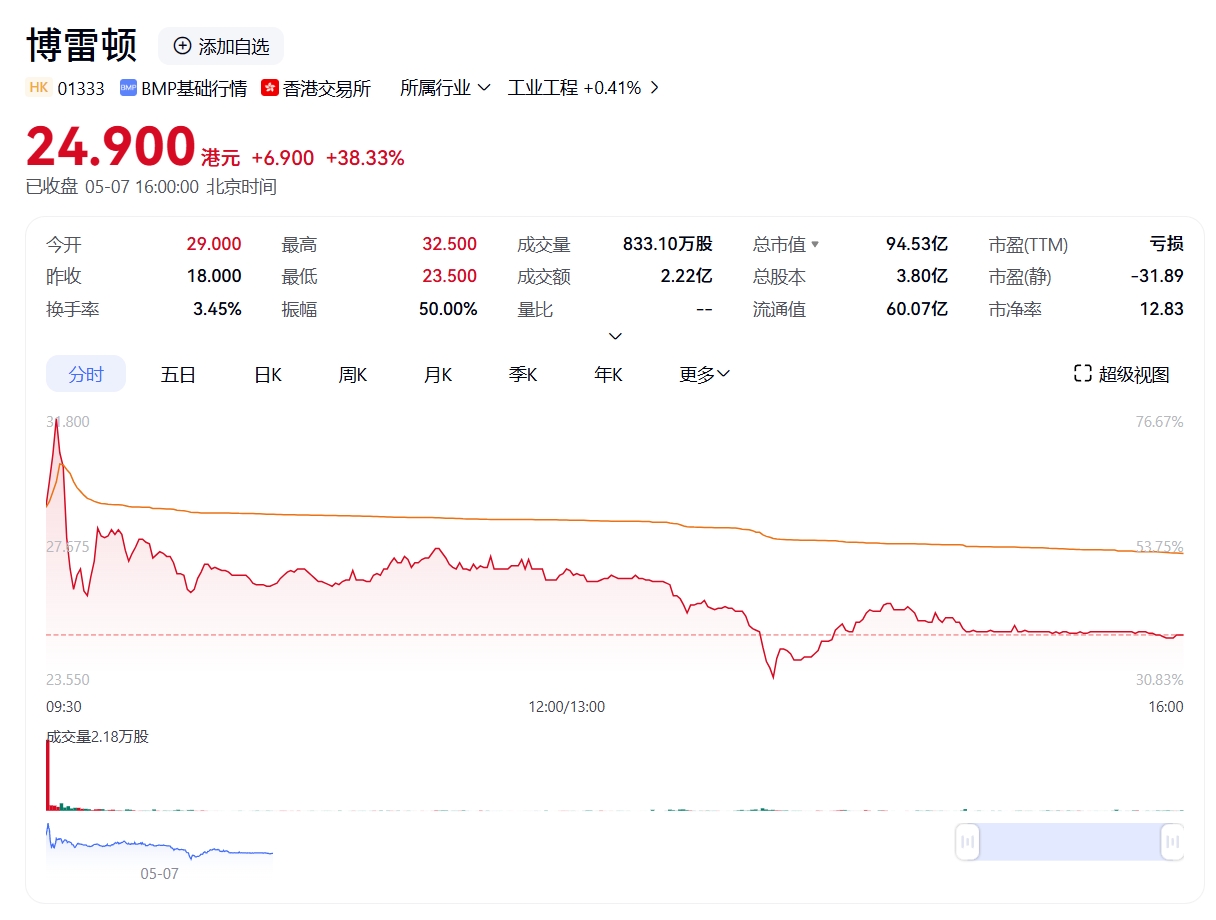The height and width of the screenshot is (920, 1216).
Task: Grab the right handle of the range slider
Action: (1173, 842)
